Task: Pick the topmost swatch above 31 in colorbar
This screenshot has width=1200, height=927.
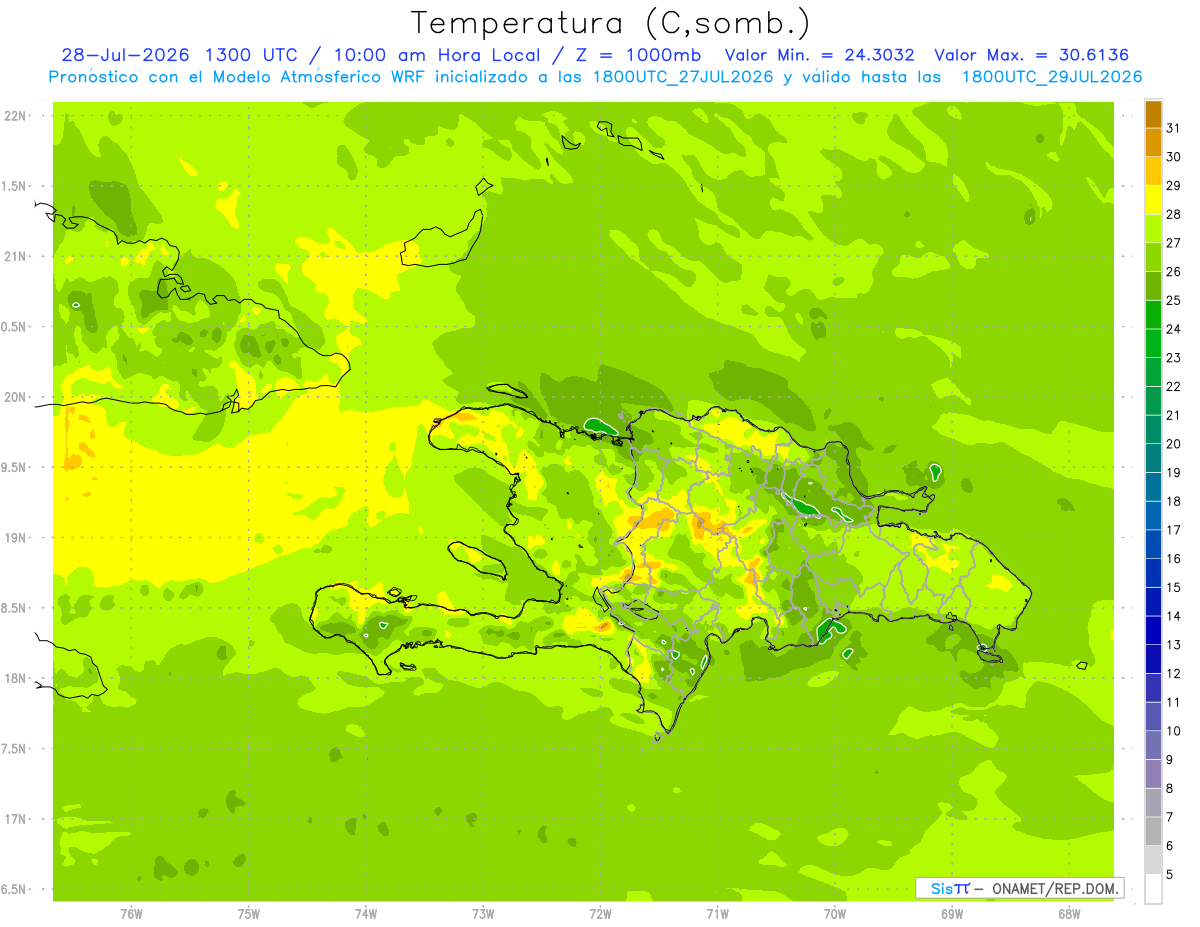Action: coord(1153,114)
